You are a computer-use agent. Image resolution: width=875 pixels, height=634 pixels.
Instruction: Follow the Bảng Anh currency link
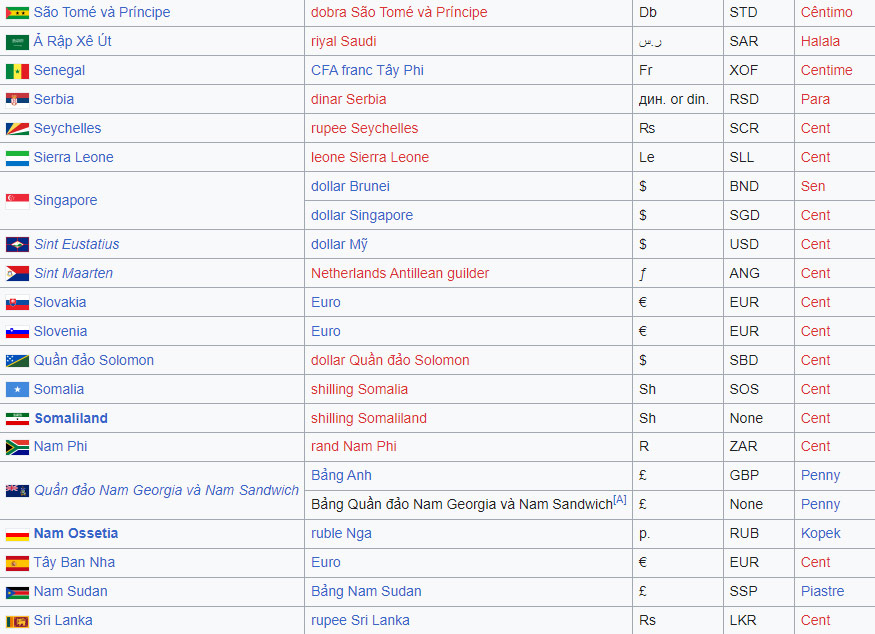click(341, 476)
